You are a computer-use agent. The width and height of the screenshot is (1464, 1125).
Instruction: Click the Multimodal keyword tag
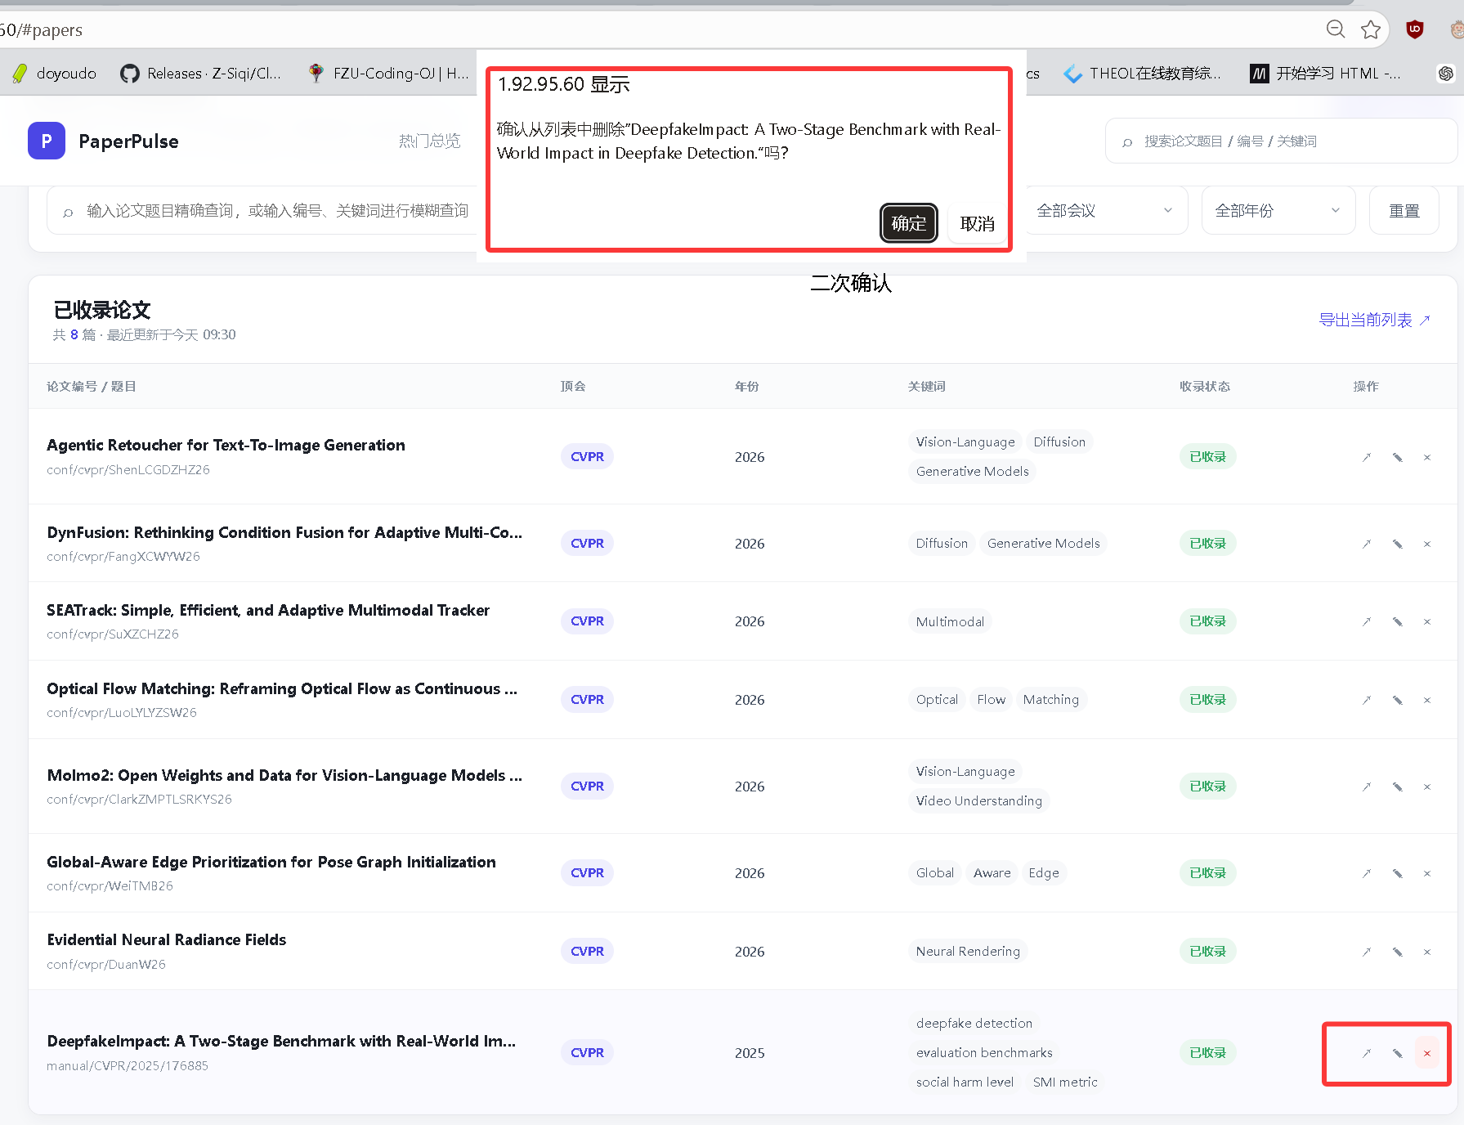950,622
